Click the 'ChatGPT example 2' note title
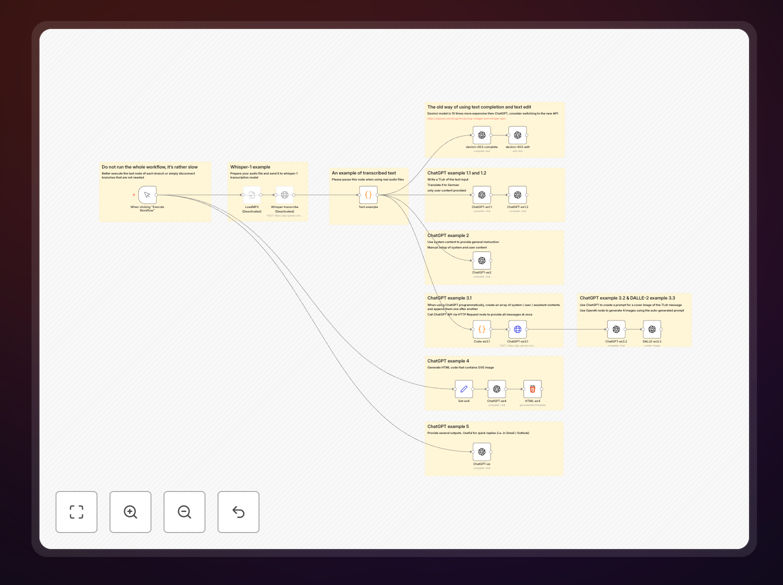 [x=448, y=235]
